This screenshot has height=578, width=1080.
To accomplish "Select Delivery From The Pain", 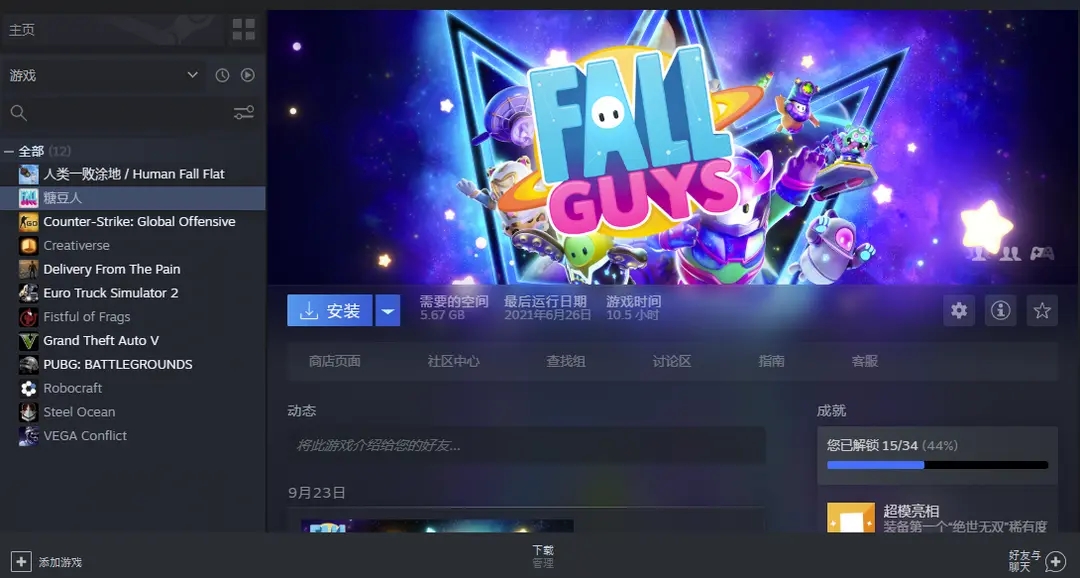I will [x=112, y=269].
